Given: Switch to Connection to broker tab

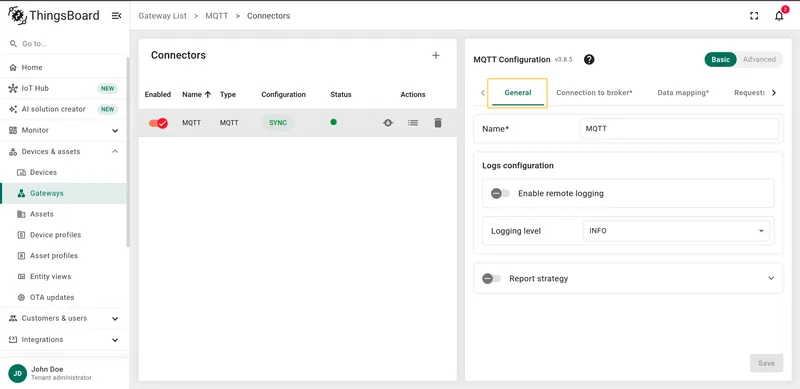Looking at the screenshot, I should pos(594,93).
